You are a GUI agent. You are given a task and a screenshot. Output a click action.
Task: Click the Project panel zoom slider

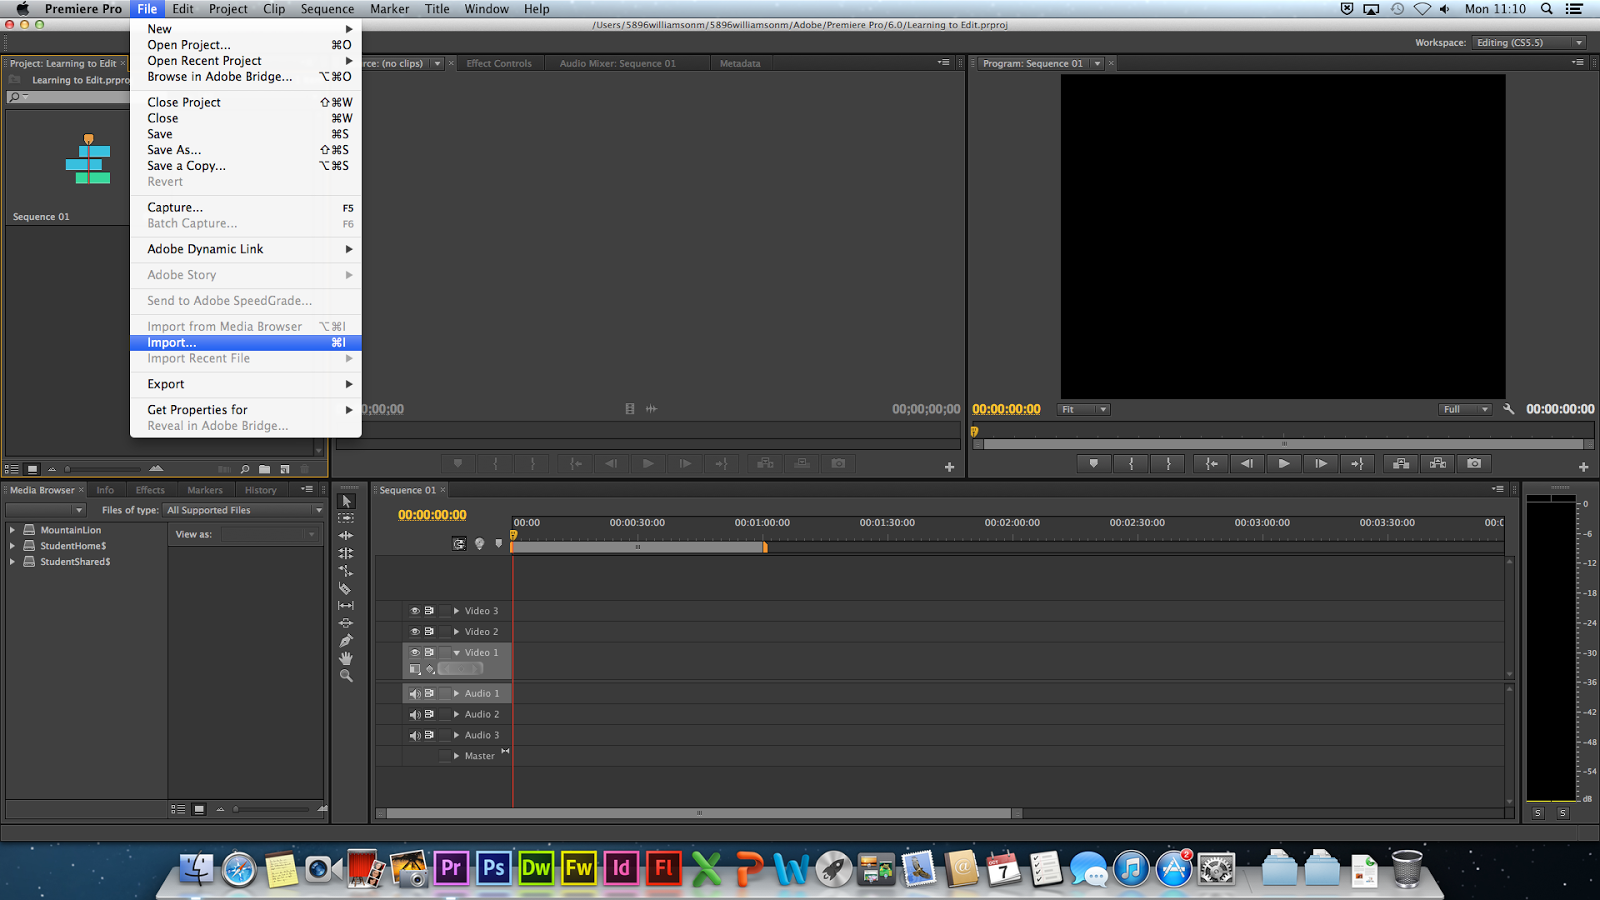[x=104, y=469]
